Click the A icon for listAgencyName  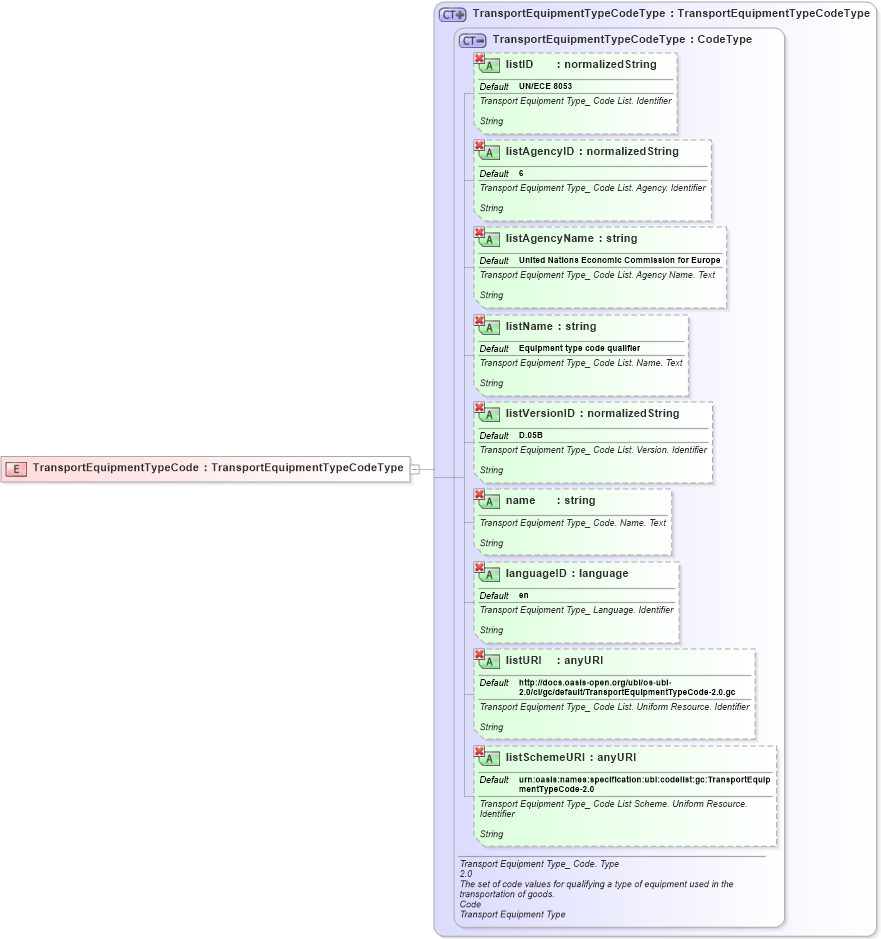pos(489,239)
